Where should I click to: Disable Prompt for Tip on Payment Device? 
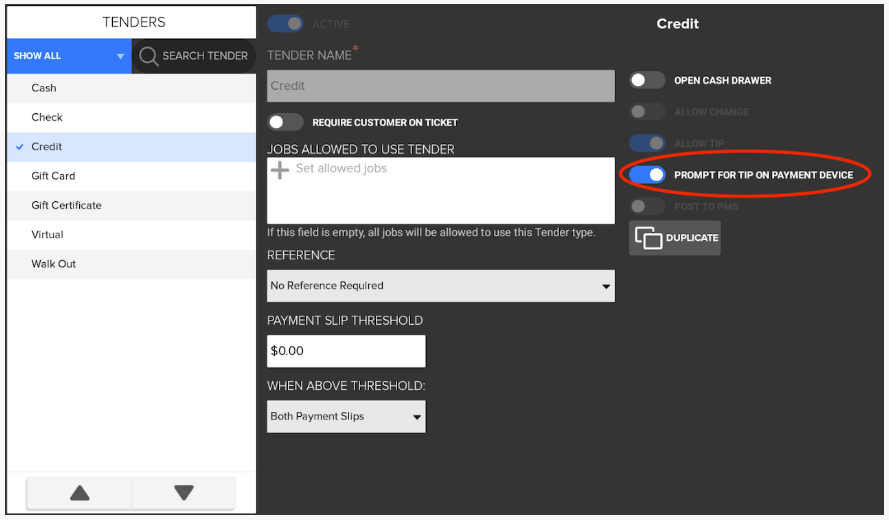pyautogui.click(x=647, y=175)
